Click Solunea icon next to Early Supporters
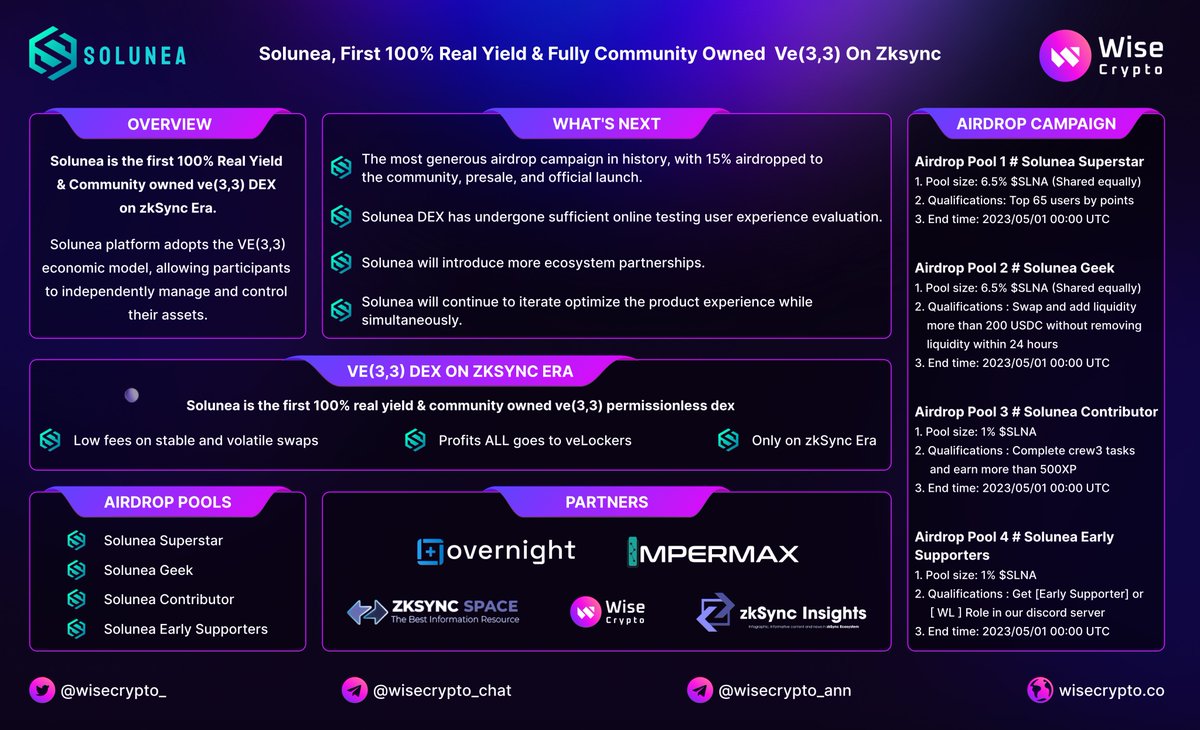This screenshot has width=1200, height=730. coord(76,629)
